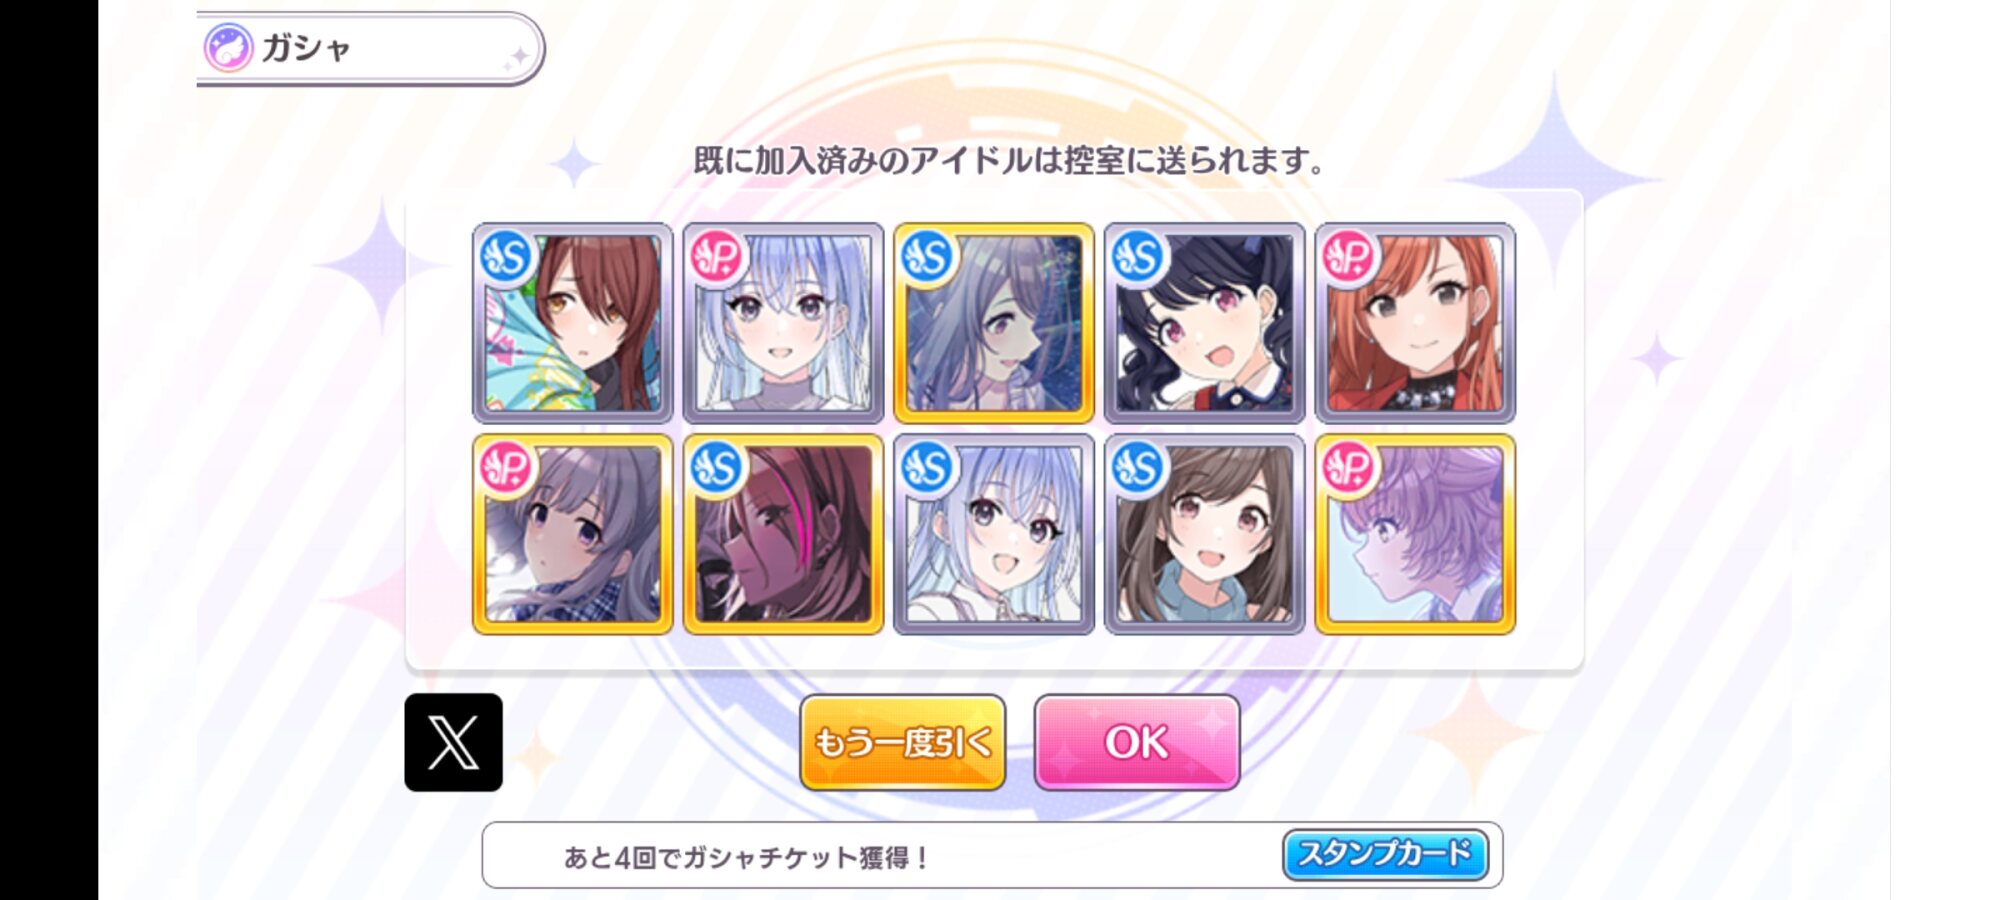Screen dimensions: 2000x900
Task: Click P badge on lavender-haired idol card
Action: tap(1348, 468)
